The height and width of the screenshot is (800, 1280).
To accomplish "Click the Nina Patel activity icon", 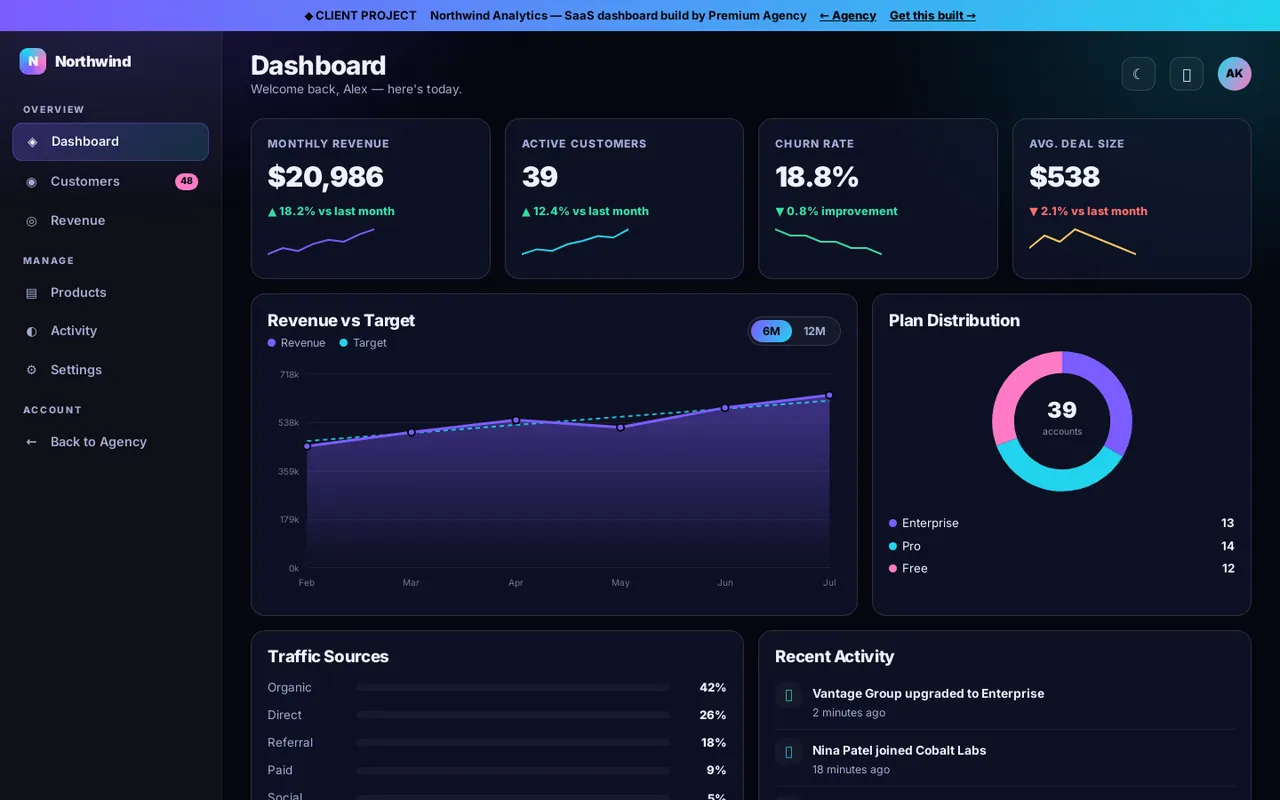I will tap(788, 752).
